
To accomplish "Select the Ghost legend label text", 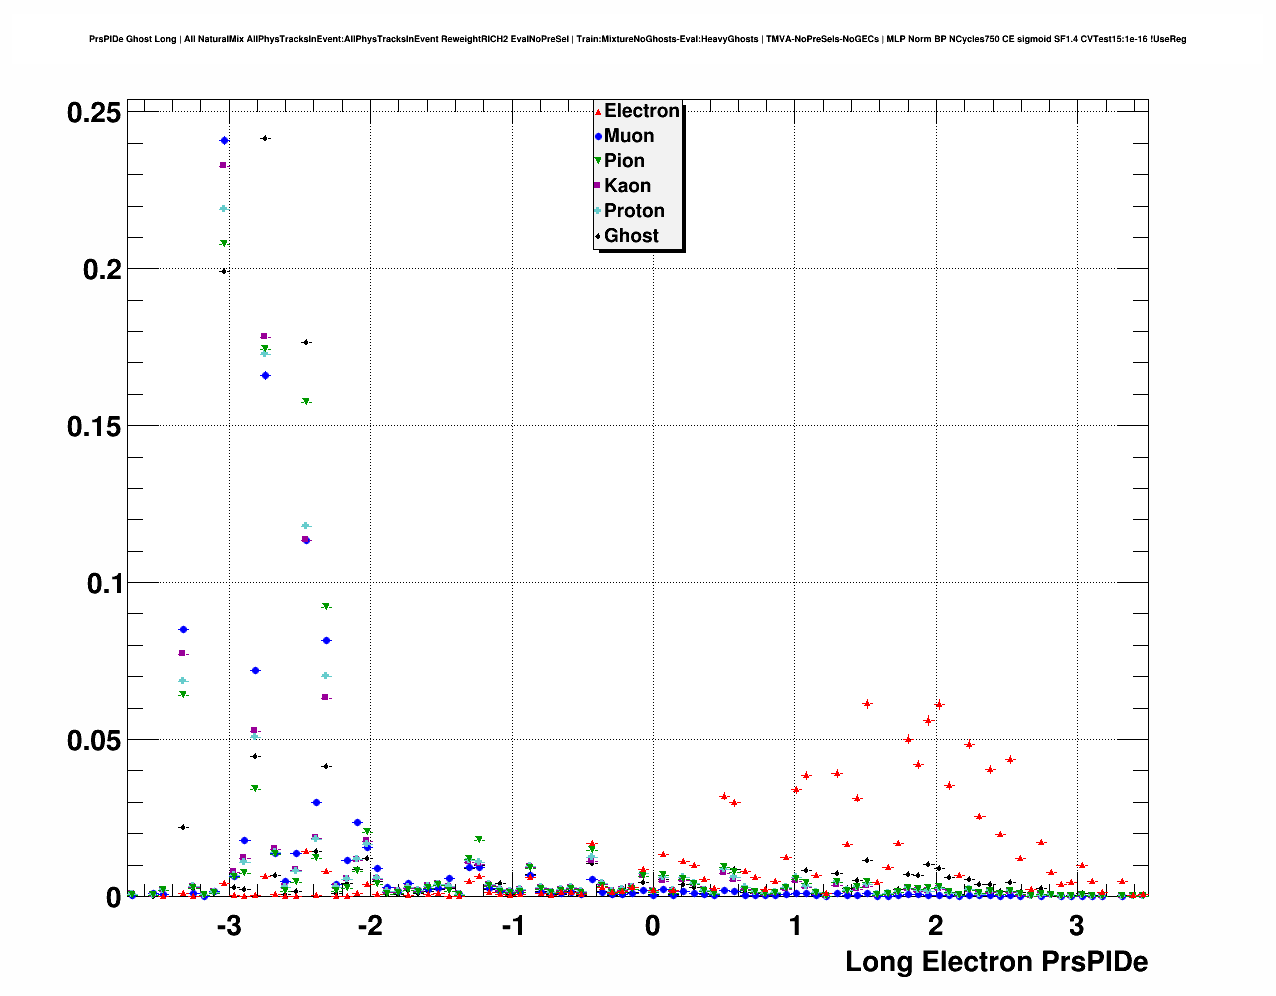I will click(631, 236).
